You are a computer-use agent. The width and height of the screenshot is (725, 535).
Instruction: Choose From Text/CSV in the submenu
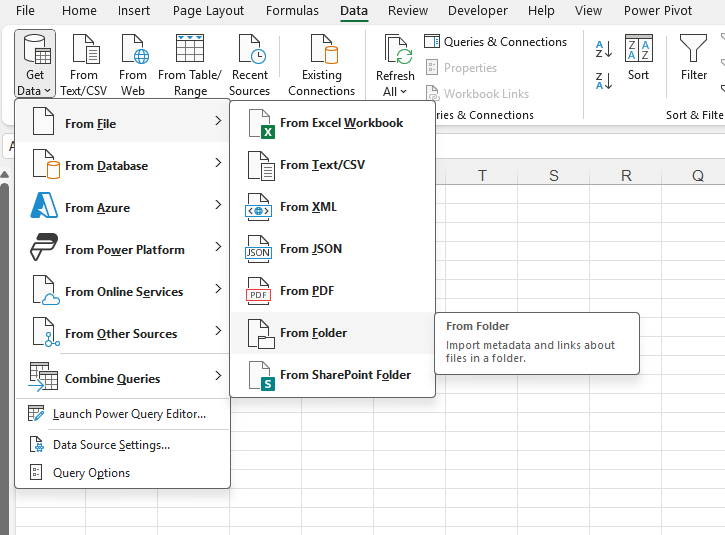[x=332, y=165]
